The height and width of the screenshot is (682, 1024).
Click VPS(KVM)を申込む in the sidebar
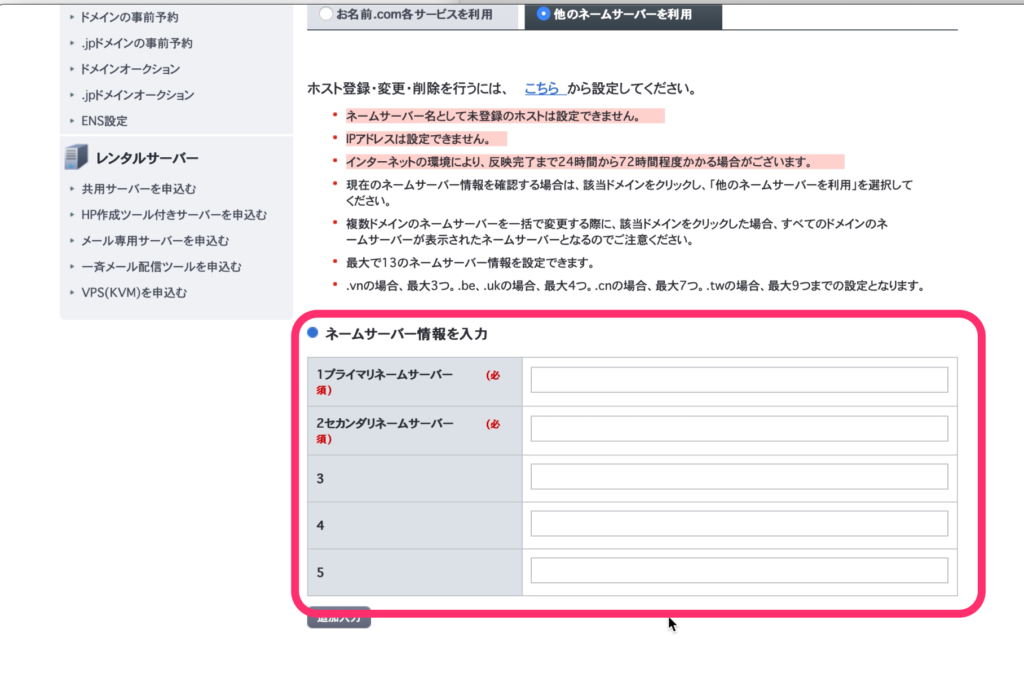pyautogui.click(x=134, y=293)
